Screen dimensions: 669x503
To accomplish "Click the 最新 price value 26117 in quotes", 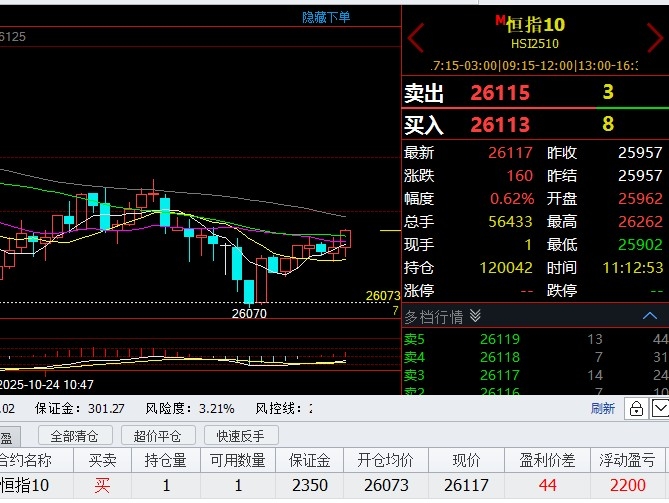I will [510, 153].
